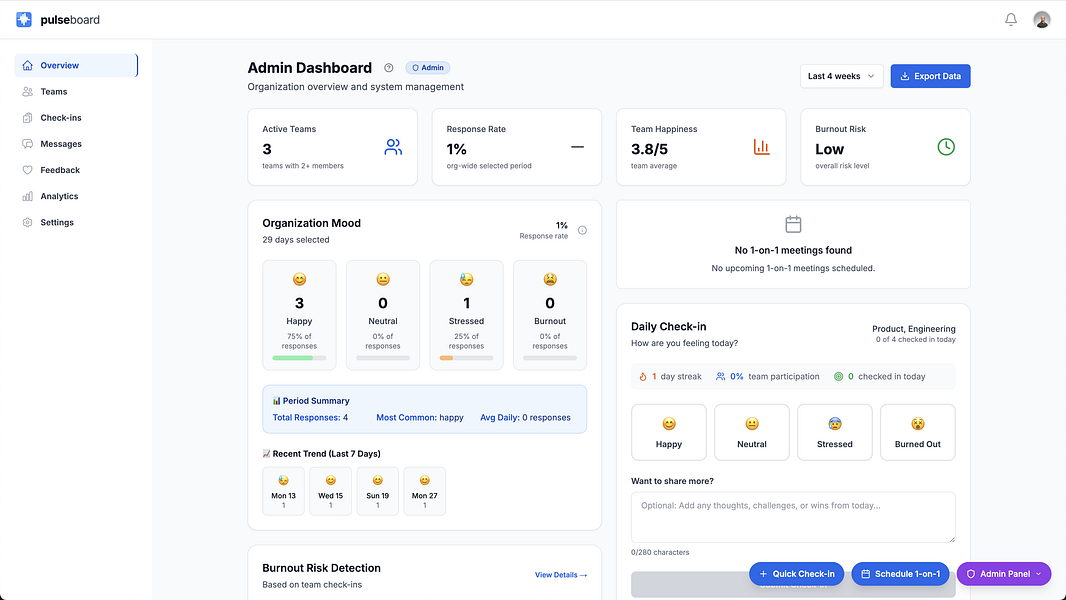
Task: Click the Happy responses progress bar
Action: pyautogui.click(x=299, y=358)
